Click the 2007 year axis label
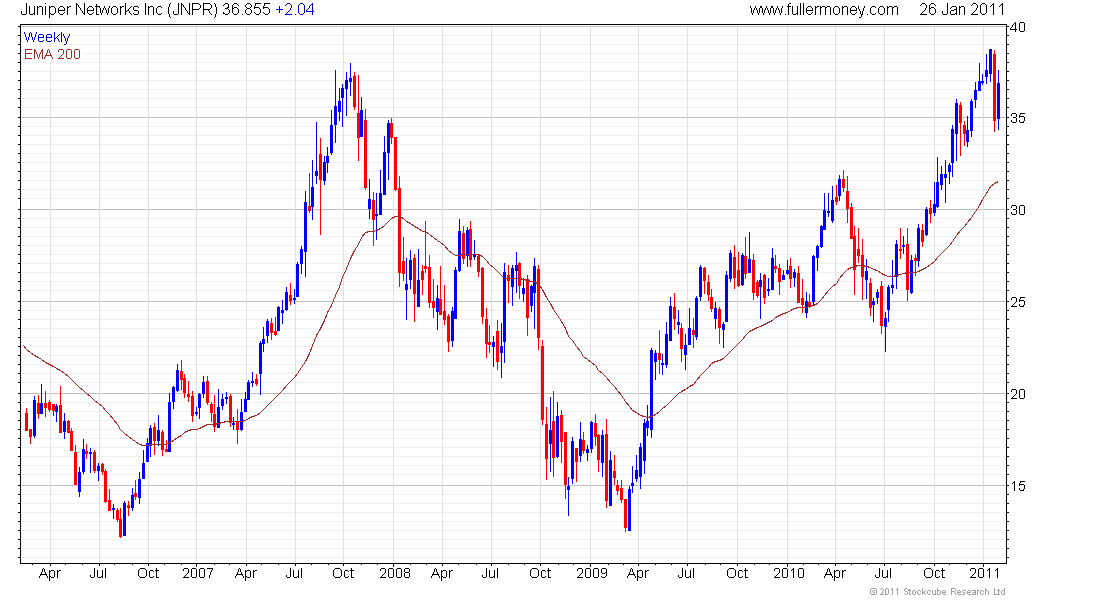This screenshot has width=1100, height=600. 198,573
